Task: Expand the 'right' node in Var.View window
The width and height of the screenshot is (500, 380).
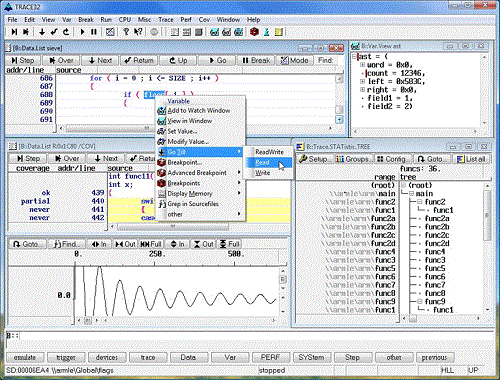Action: pyautogui.click(x=362, y=89)
